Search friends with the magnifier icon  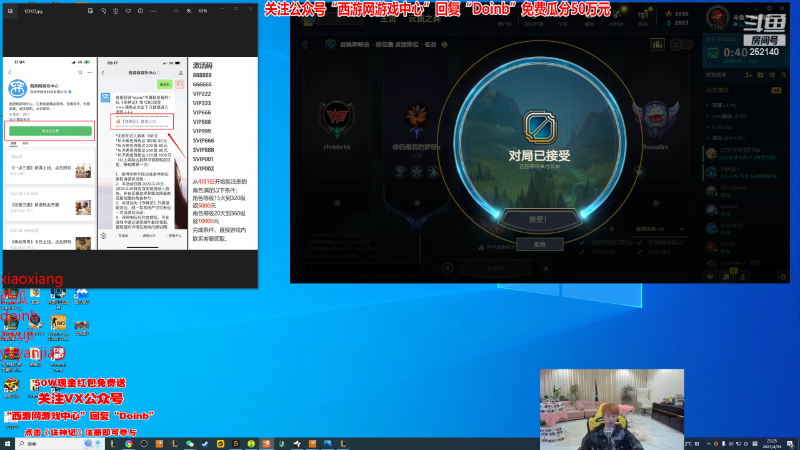click(784, 75)
